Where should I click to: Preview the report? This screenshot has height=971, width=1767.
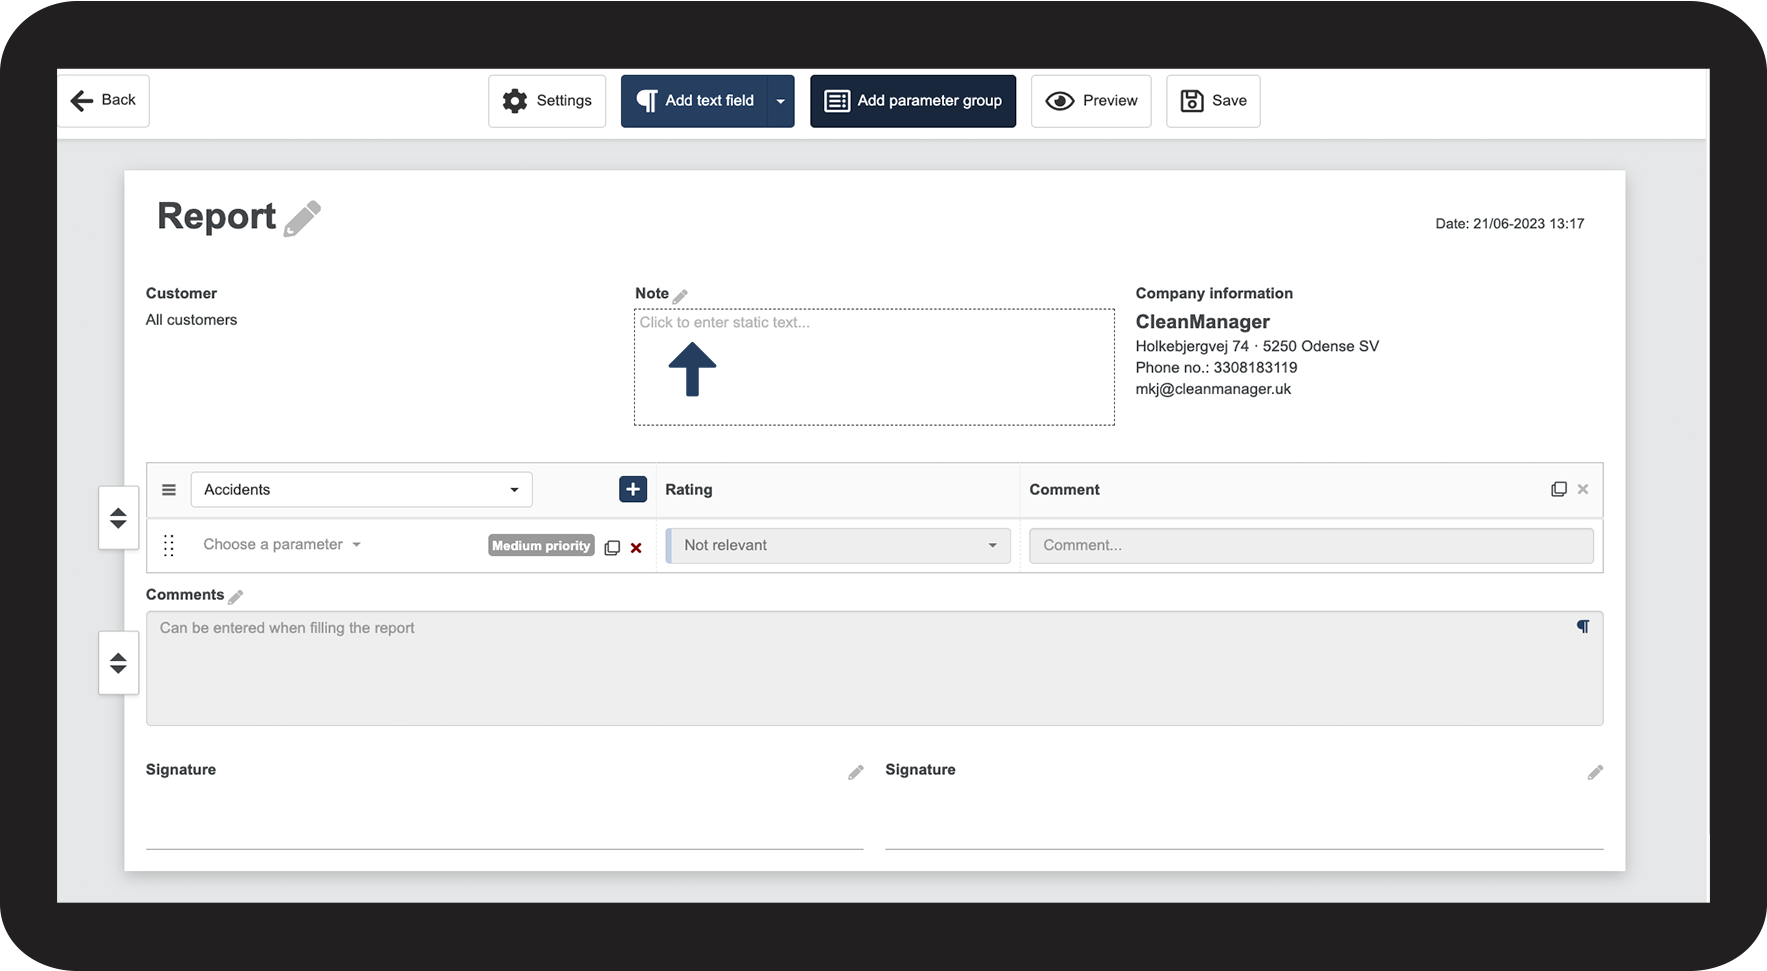tap(1091, 101)
